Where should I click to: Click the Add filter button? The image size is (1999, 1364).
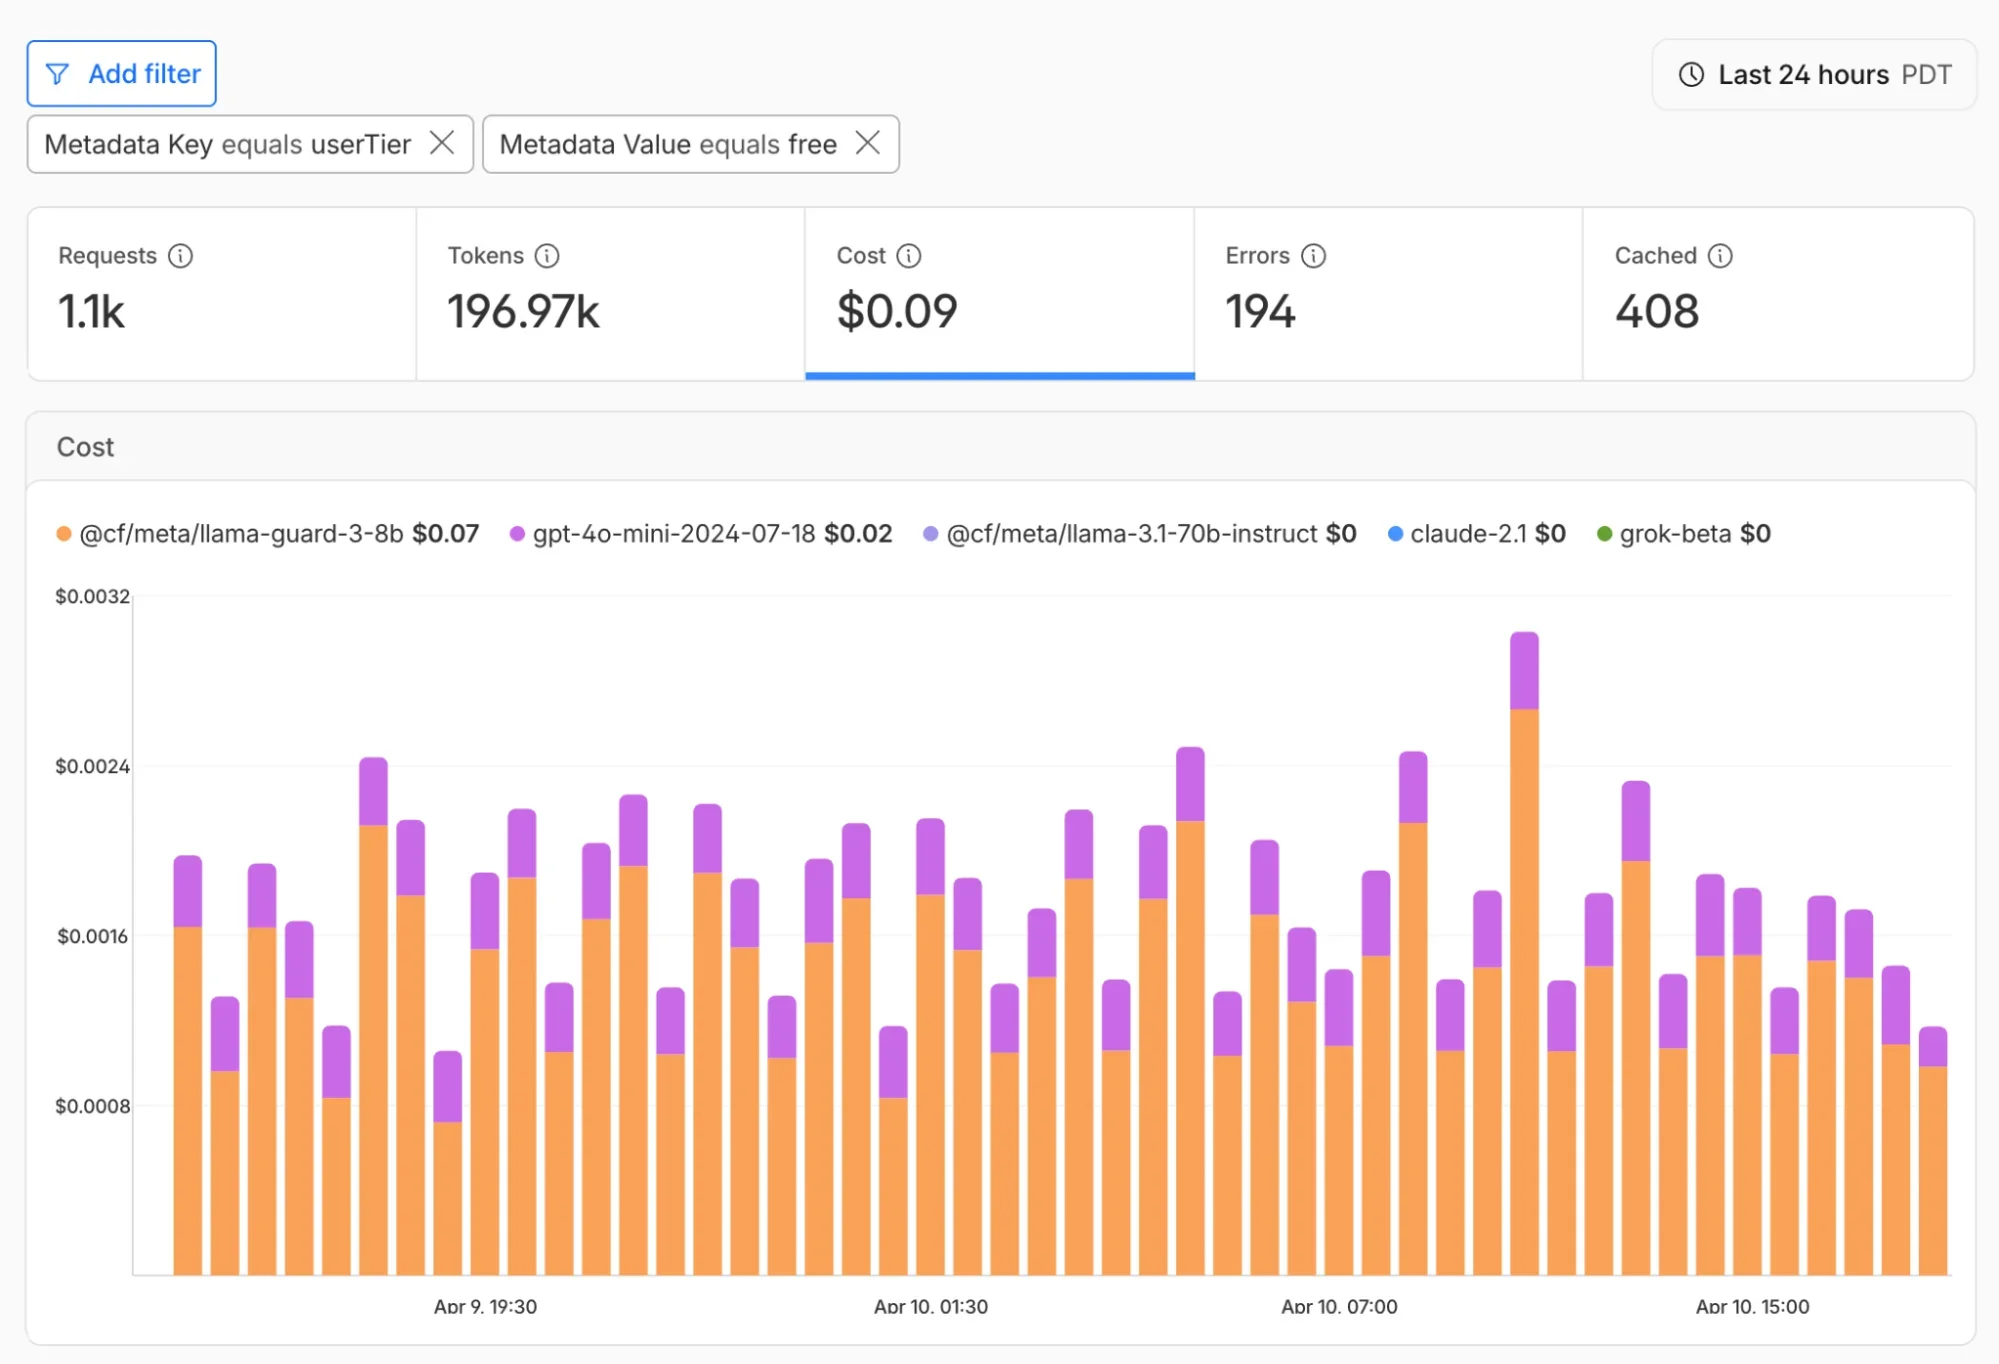pos(120,72)
